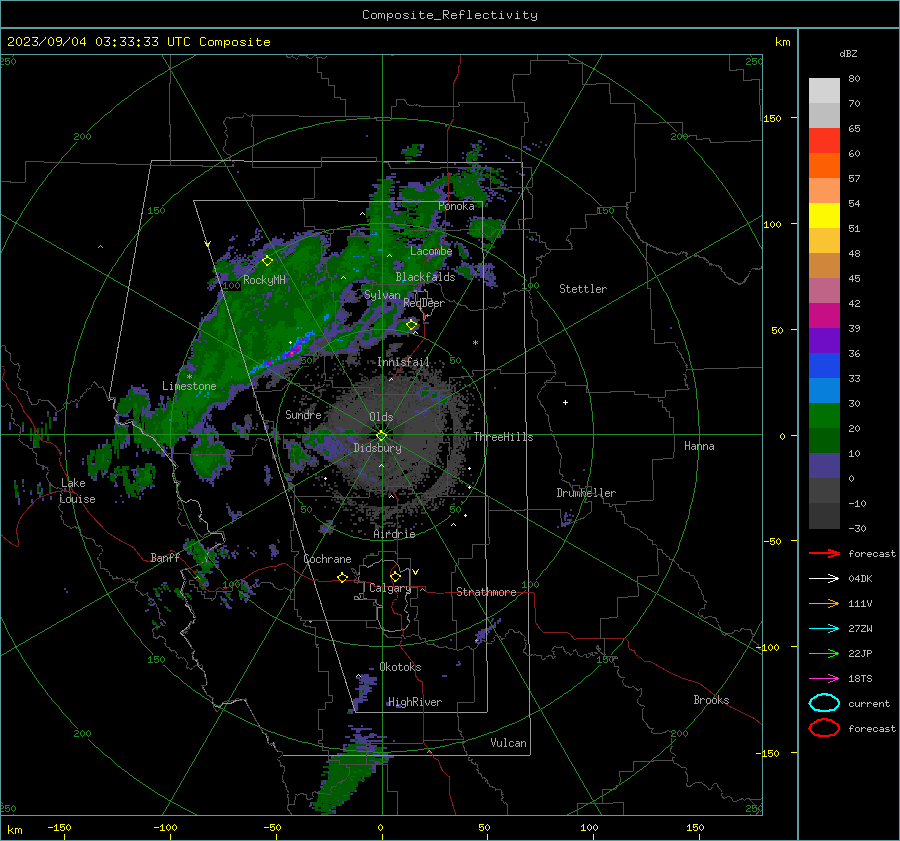The width and height of the screenshot is (900, 841).
Task: Click the ThreeHills town label
Action: (x=503, y=437)
